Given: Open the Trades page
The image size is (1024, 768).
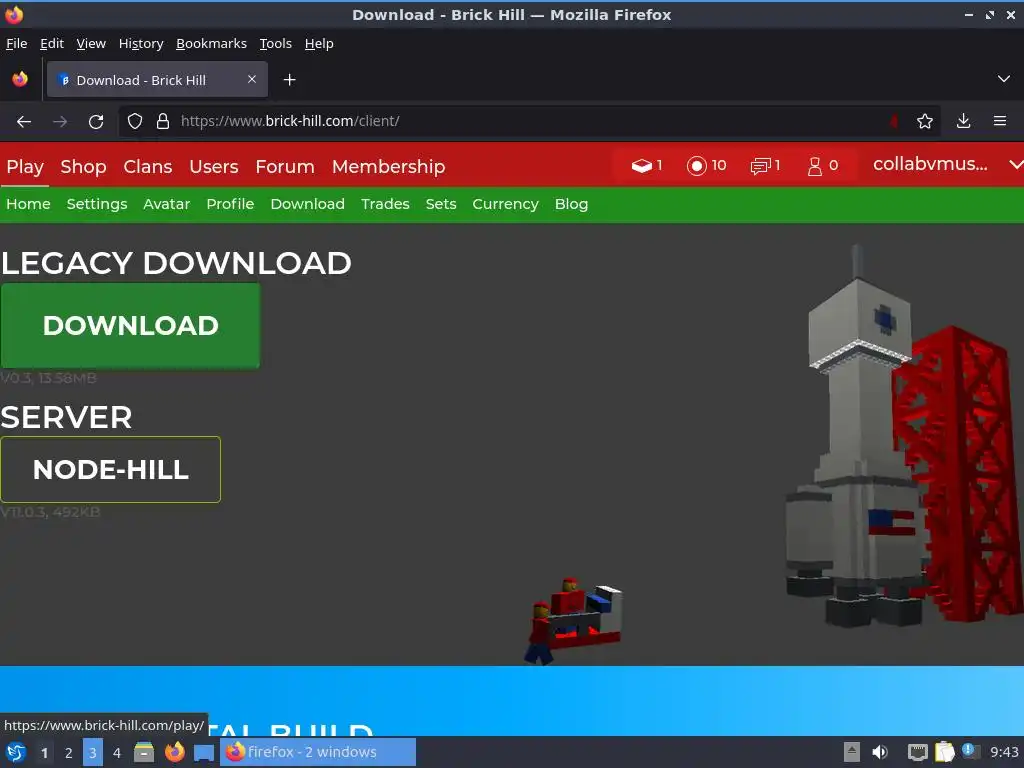Looking at the screenshot, I should click(385, 204).
